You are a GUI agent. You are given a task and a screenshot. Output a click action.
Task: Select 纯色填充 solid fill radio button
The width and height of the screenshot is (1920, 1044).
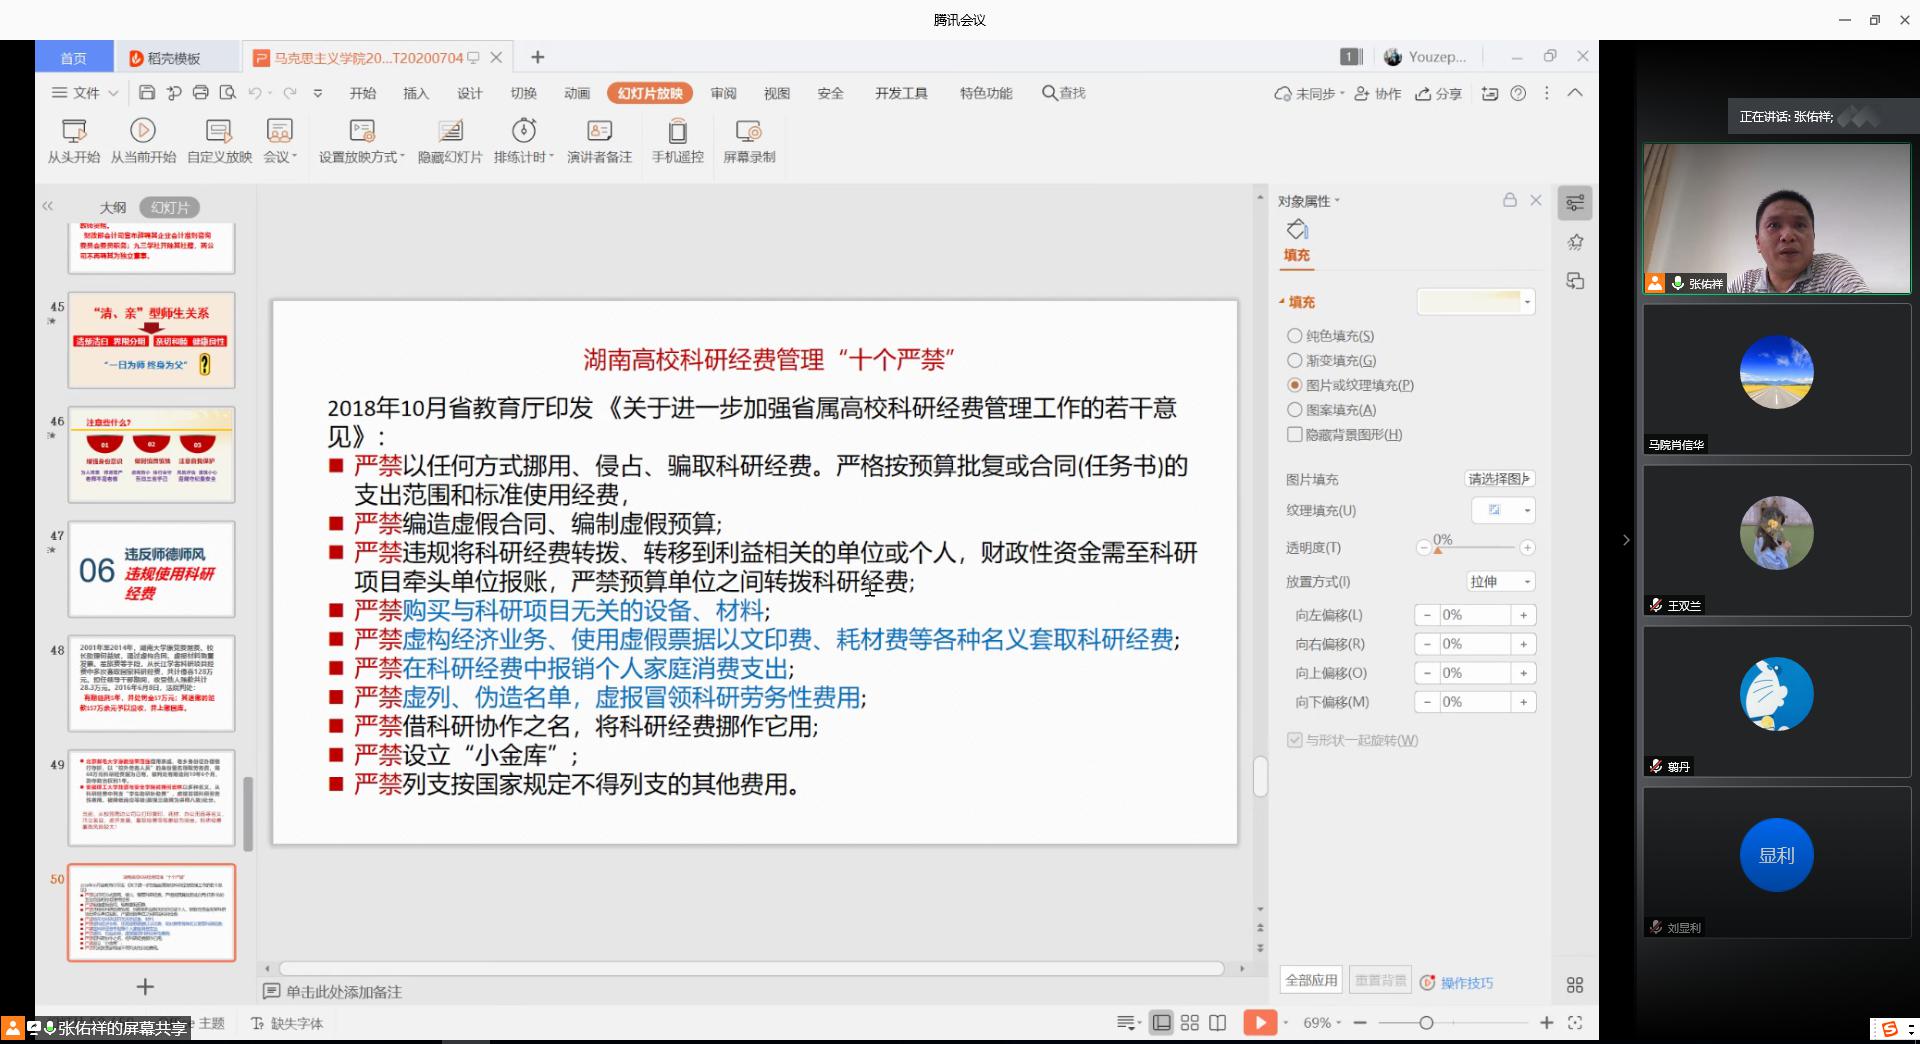coord(1295,336)
